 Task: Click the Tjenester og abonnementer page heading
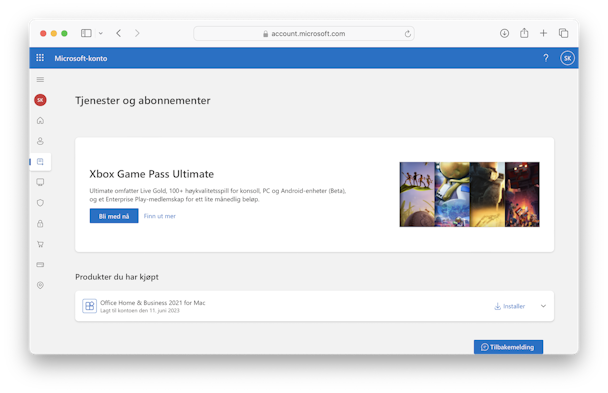[143, 101]
